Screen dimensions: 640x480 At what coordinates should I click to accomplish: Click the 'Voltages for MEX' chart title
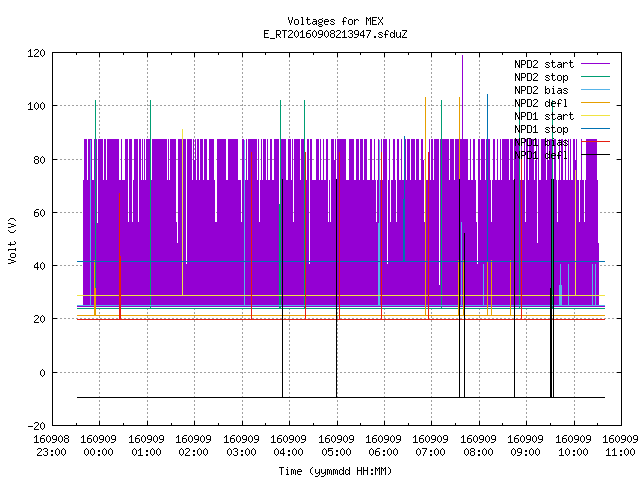335,21
